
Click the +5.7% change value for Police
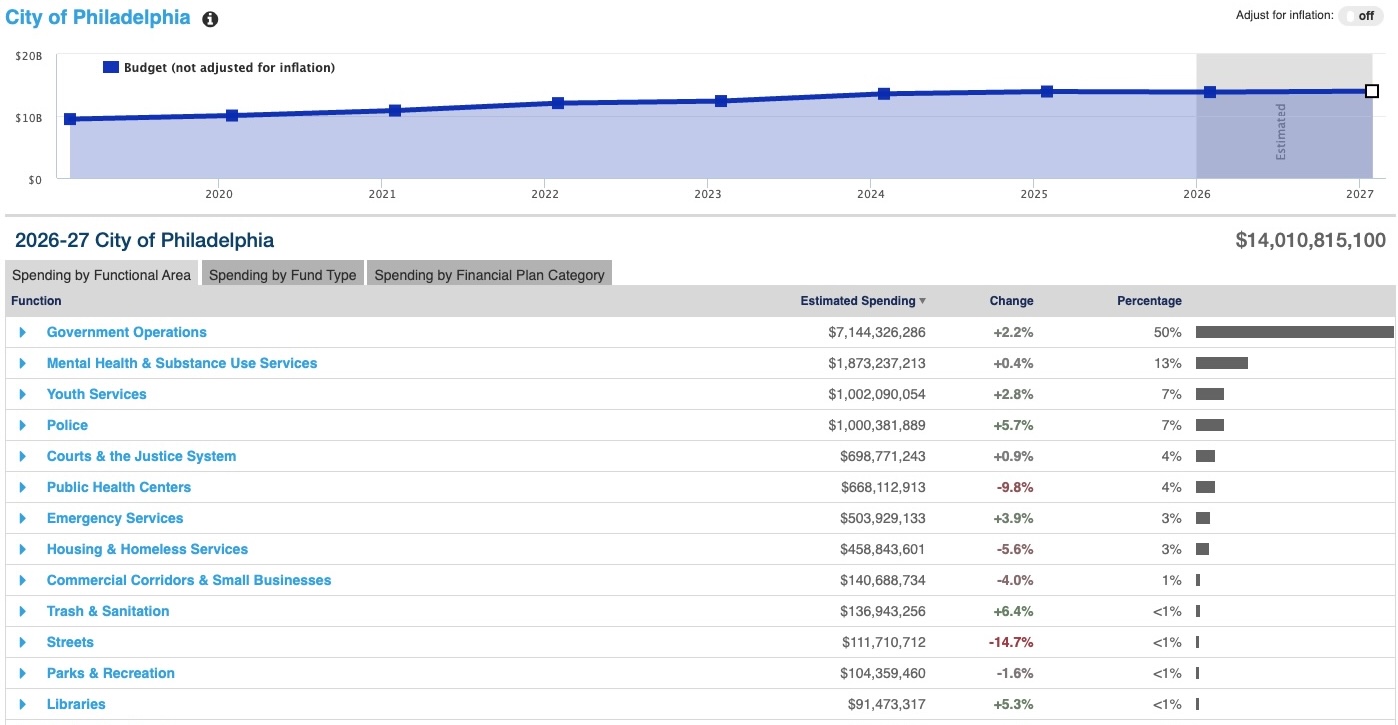click(1013, 425)
